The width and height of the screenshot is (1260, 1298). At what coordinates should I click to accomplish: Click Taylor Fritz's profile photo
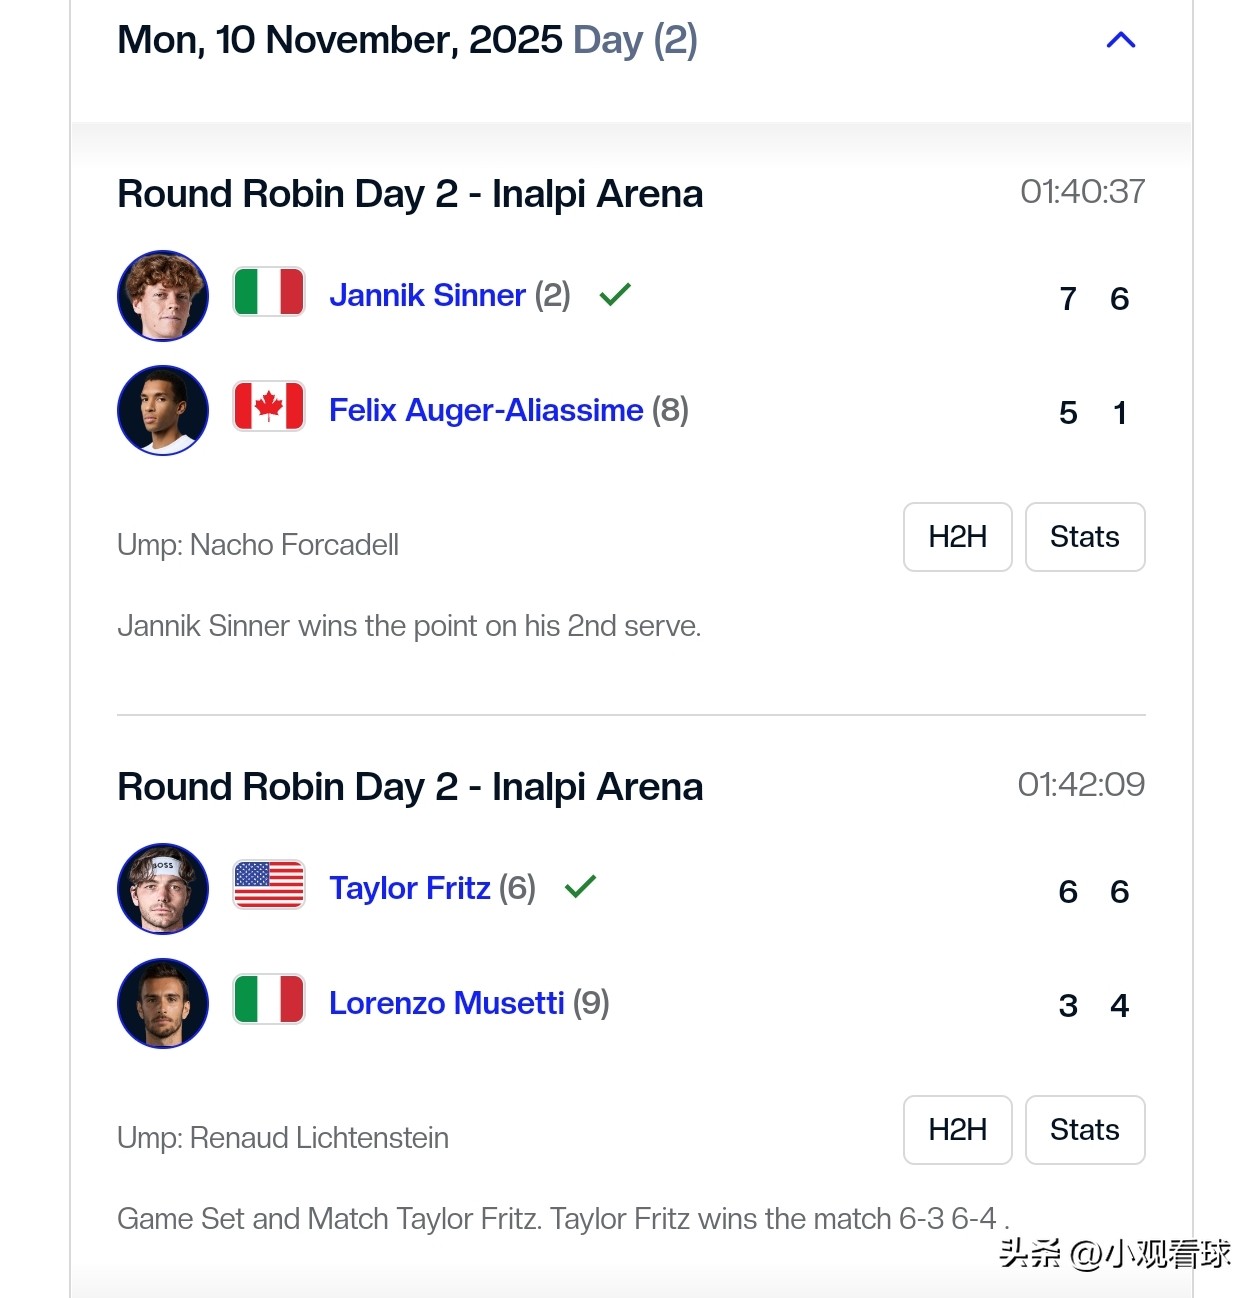point(163,889)
